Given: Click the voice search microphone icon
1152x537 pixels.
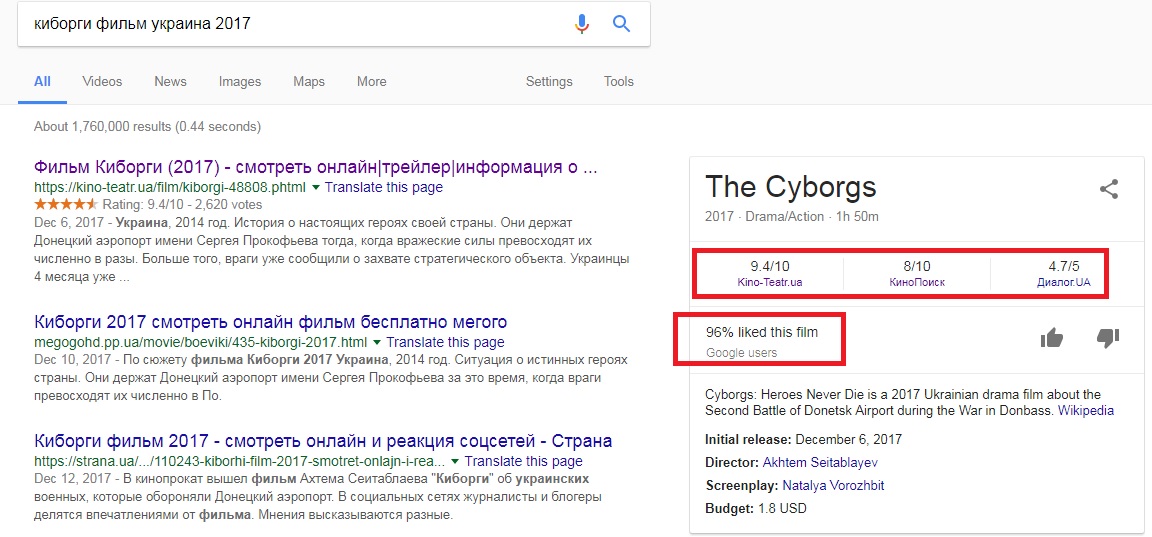Looking at the screenshot, I should click(x=582, y=24).
